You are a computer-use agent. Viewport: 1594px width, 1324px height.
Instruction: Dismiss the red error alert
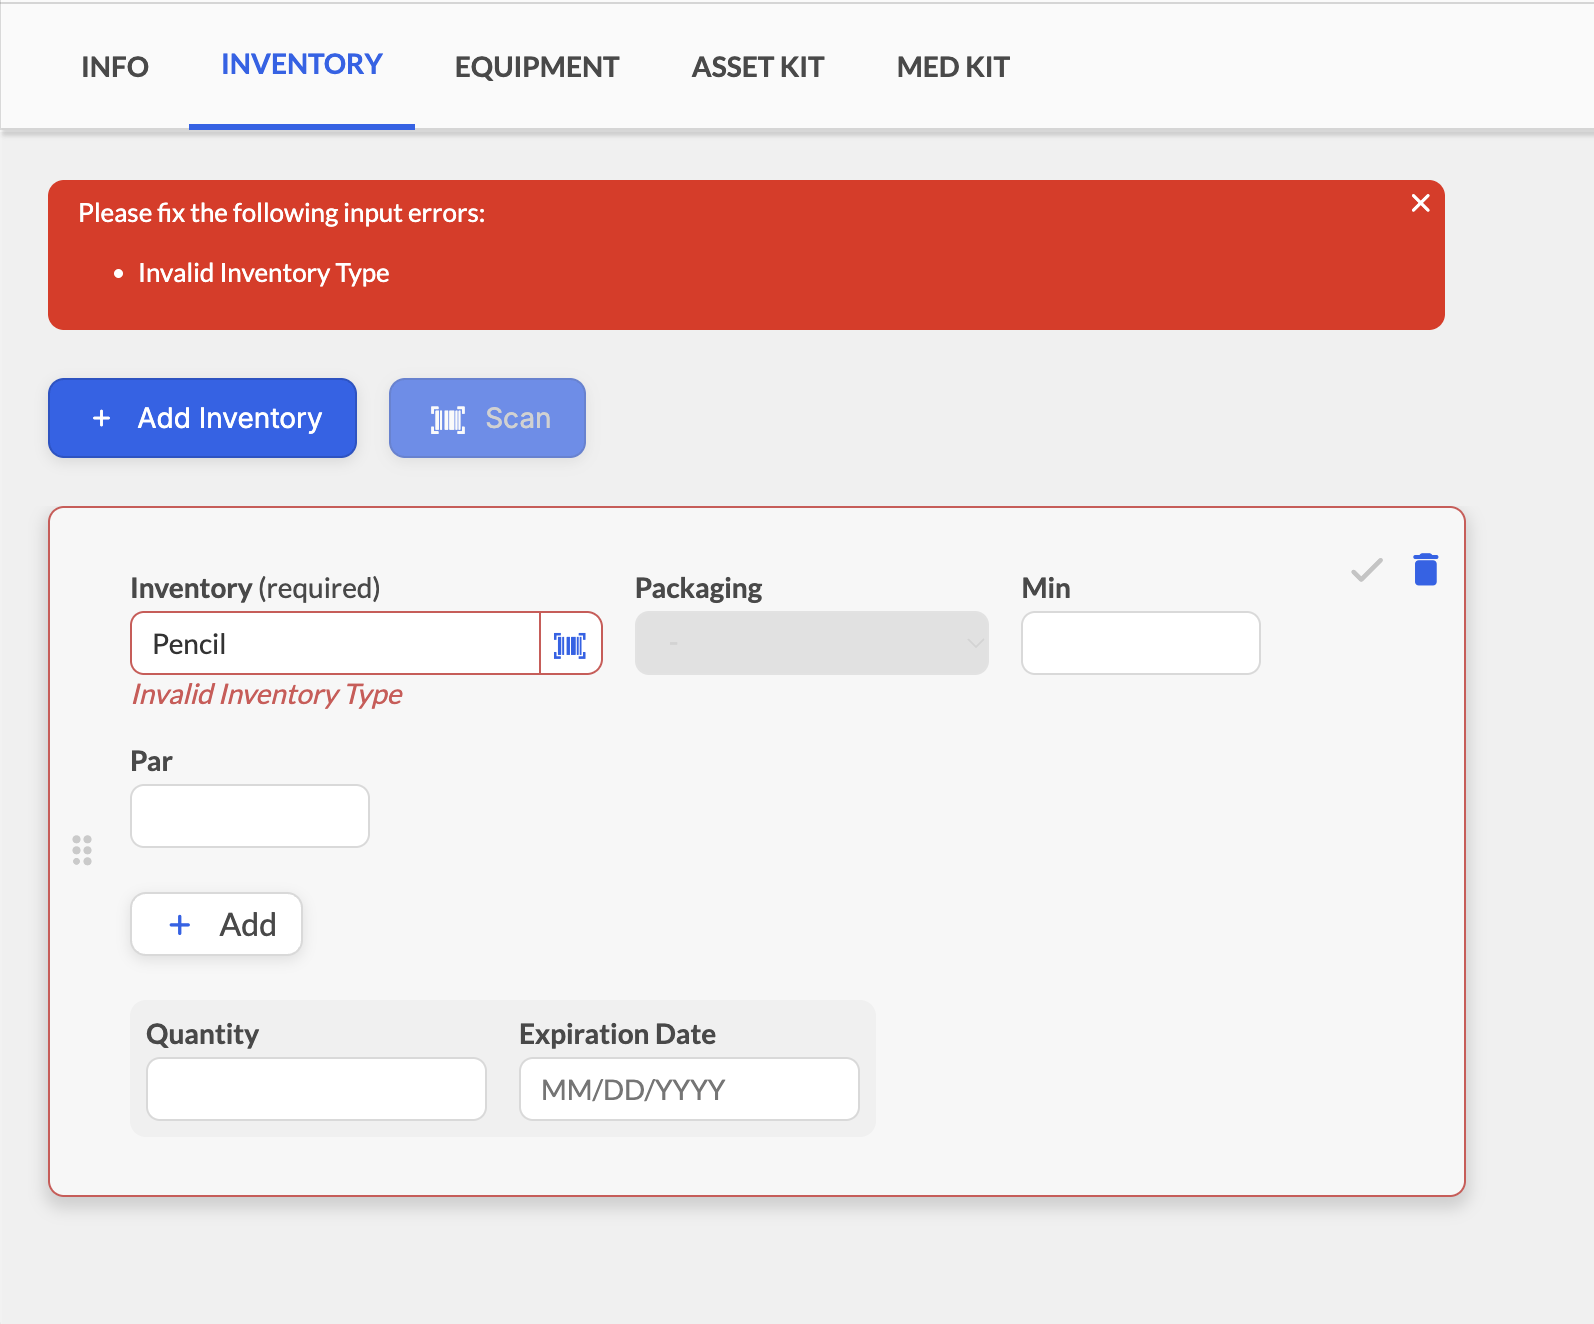pyautogui.click(x=1420, y=203)
